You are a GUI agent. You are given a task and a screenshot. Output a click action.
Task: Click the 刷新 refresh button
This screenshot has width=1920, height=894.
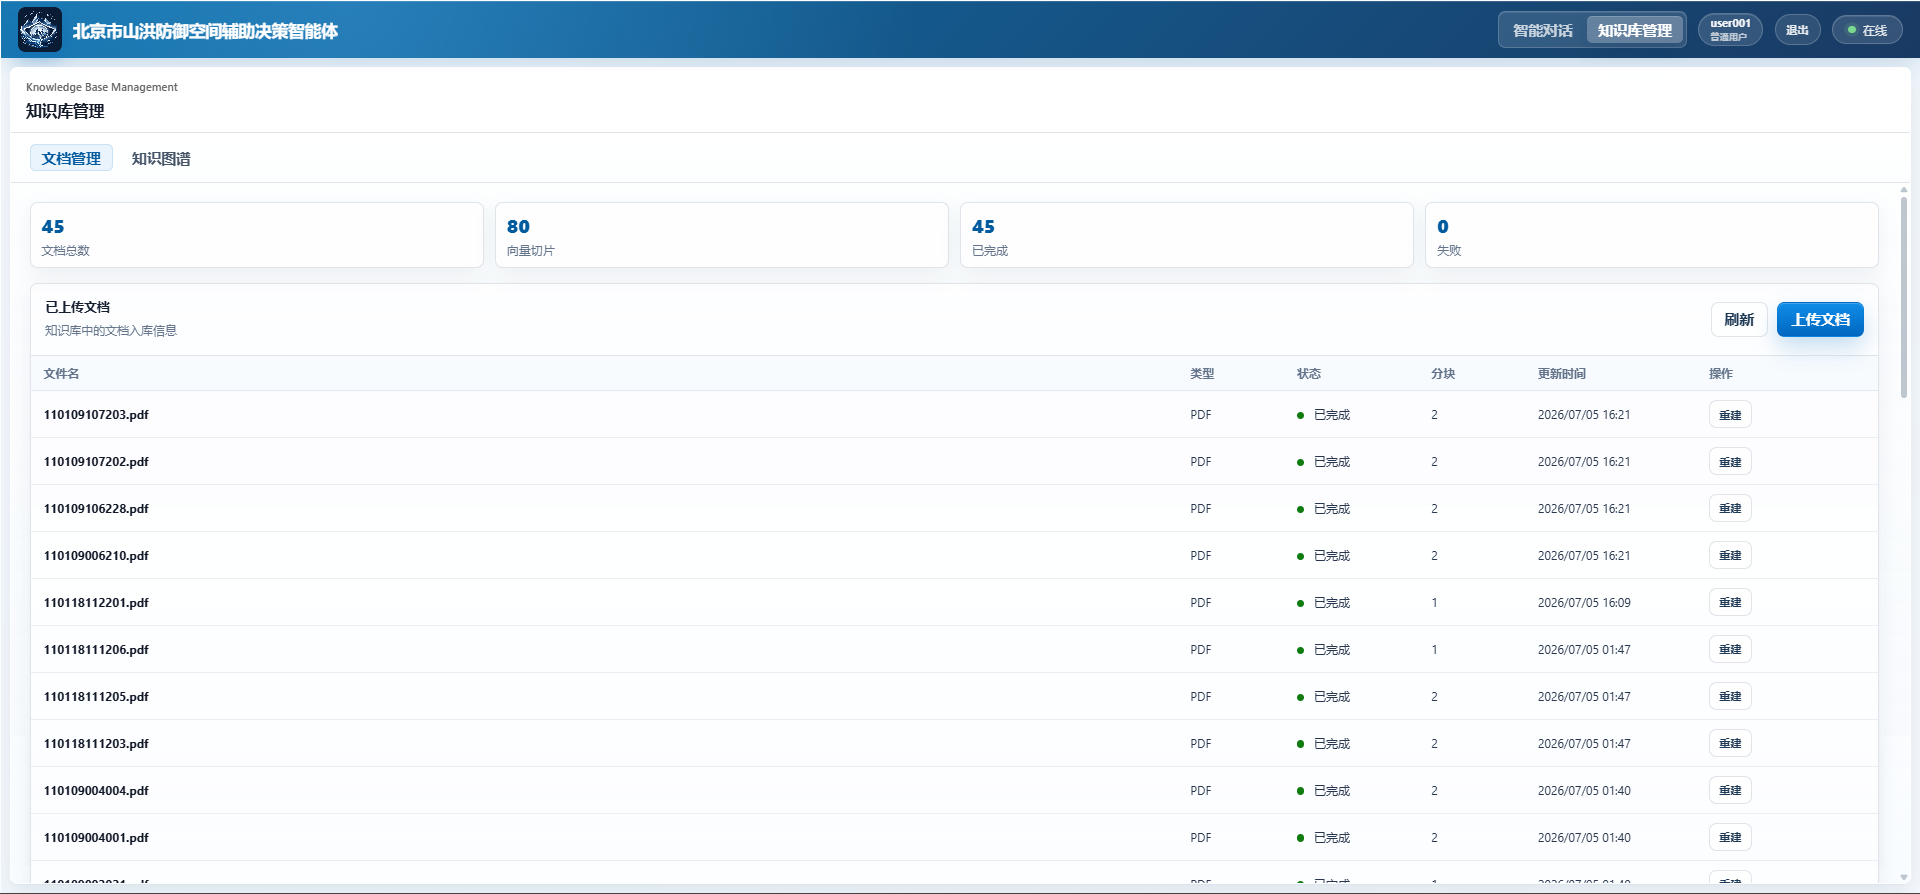click(x=1739, y=319)
